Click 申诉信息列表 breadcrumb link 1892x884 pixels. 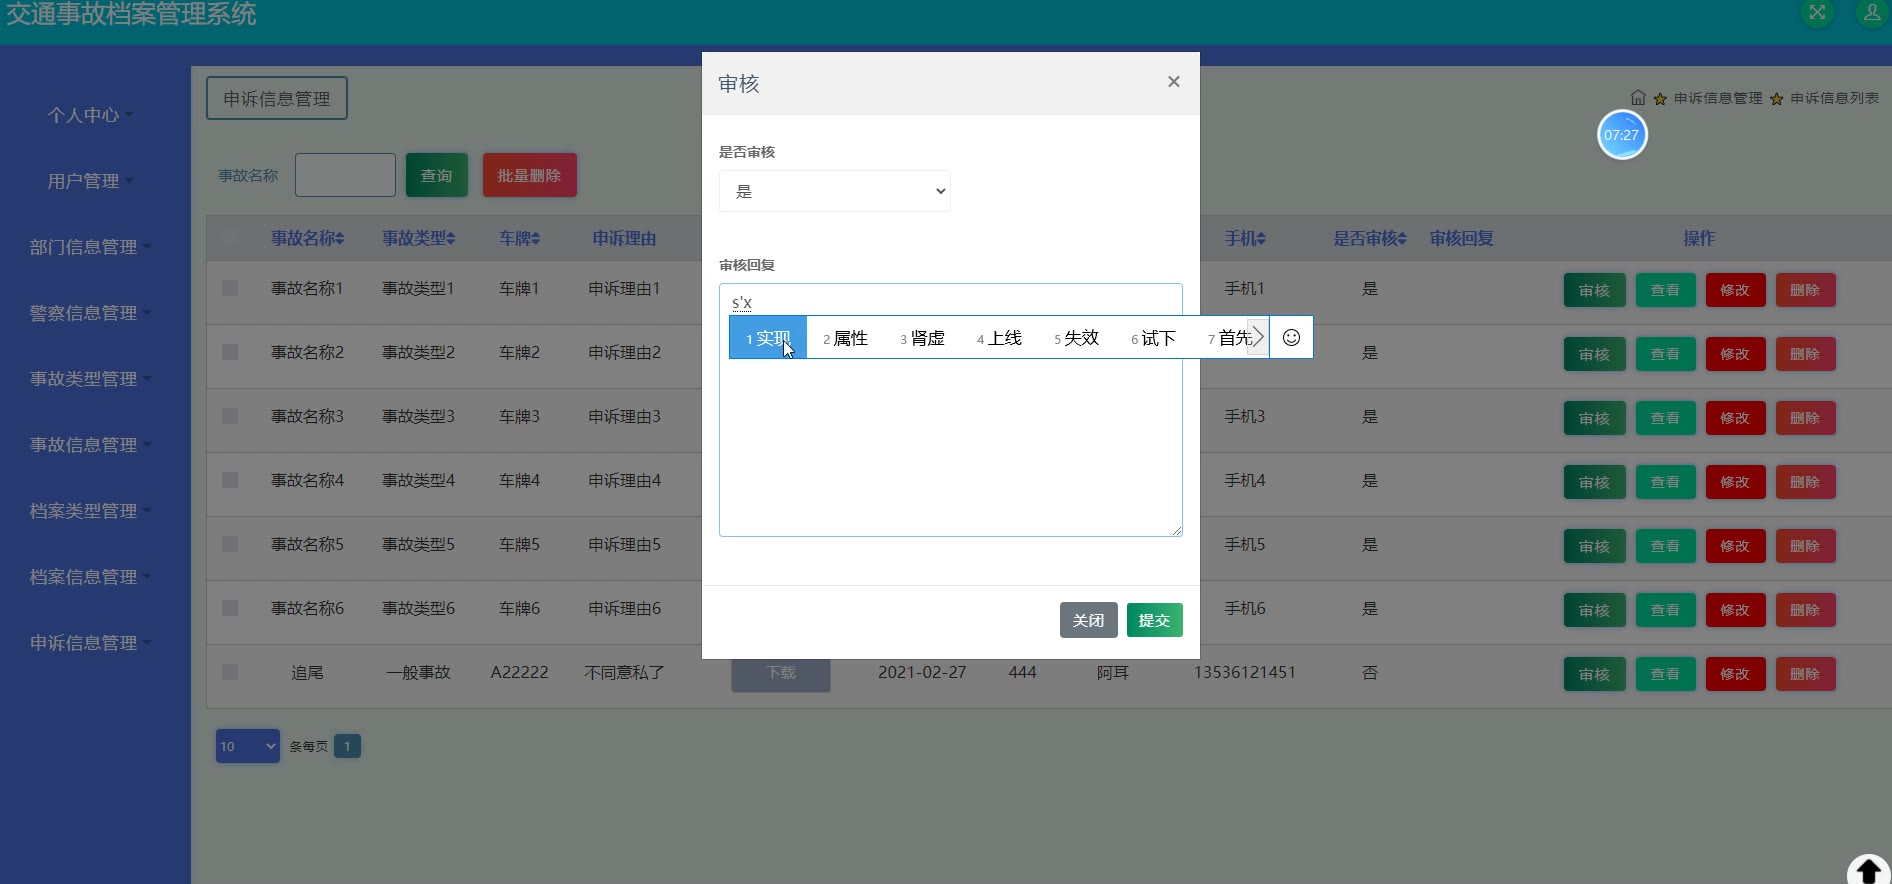pyautogui.click(x=1834, y=98)
